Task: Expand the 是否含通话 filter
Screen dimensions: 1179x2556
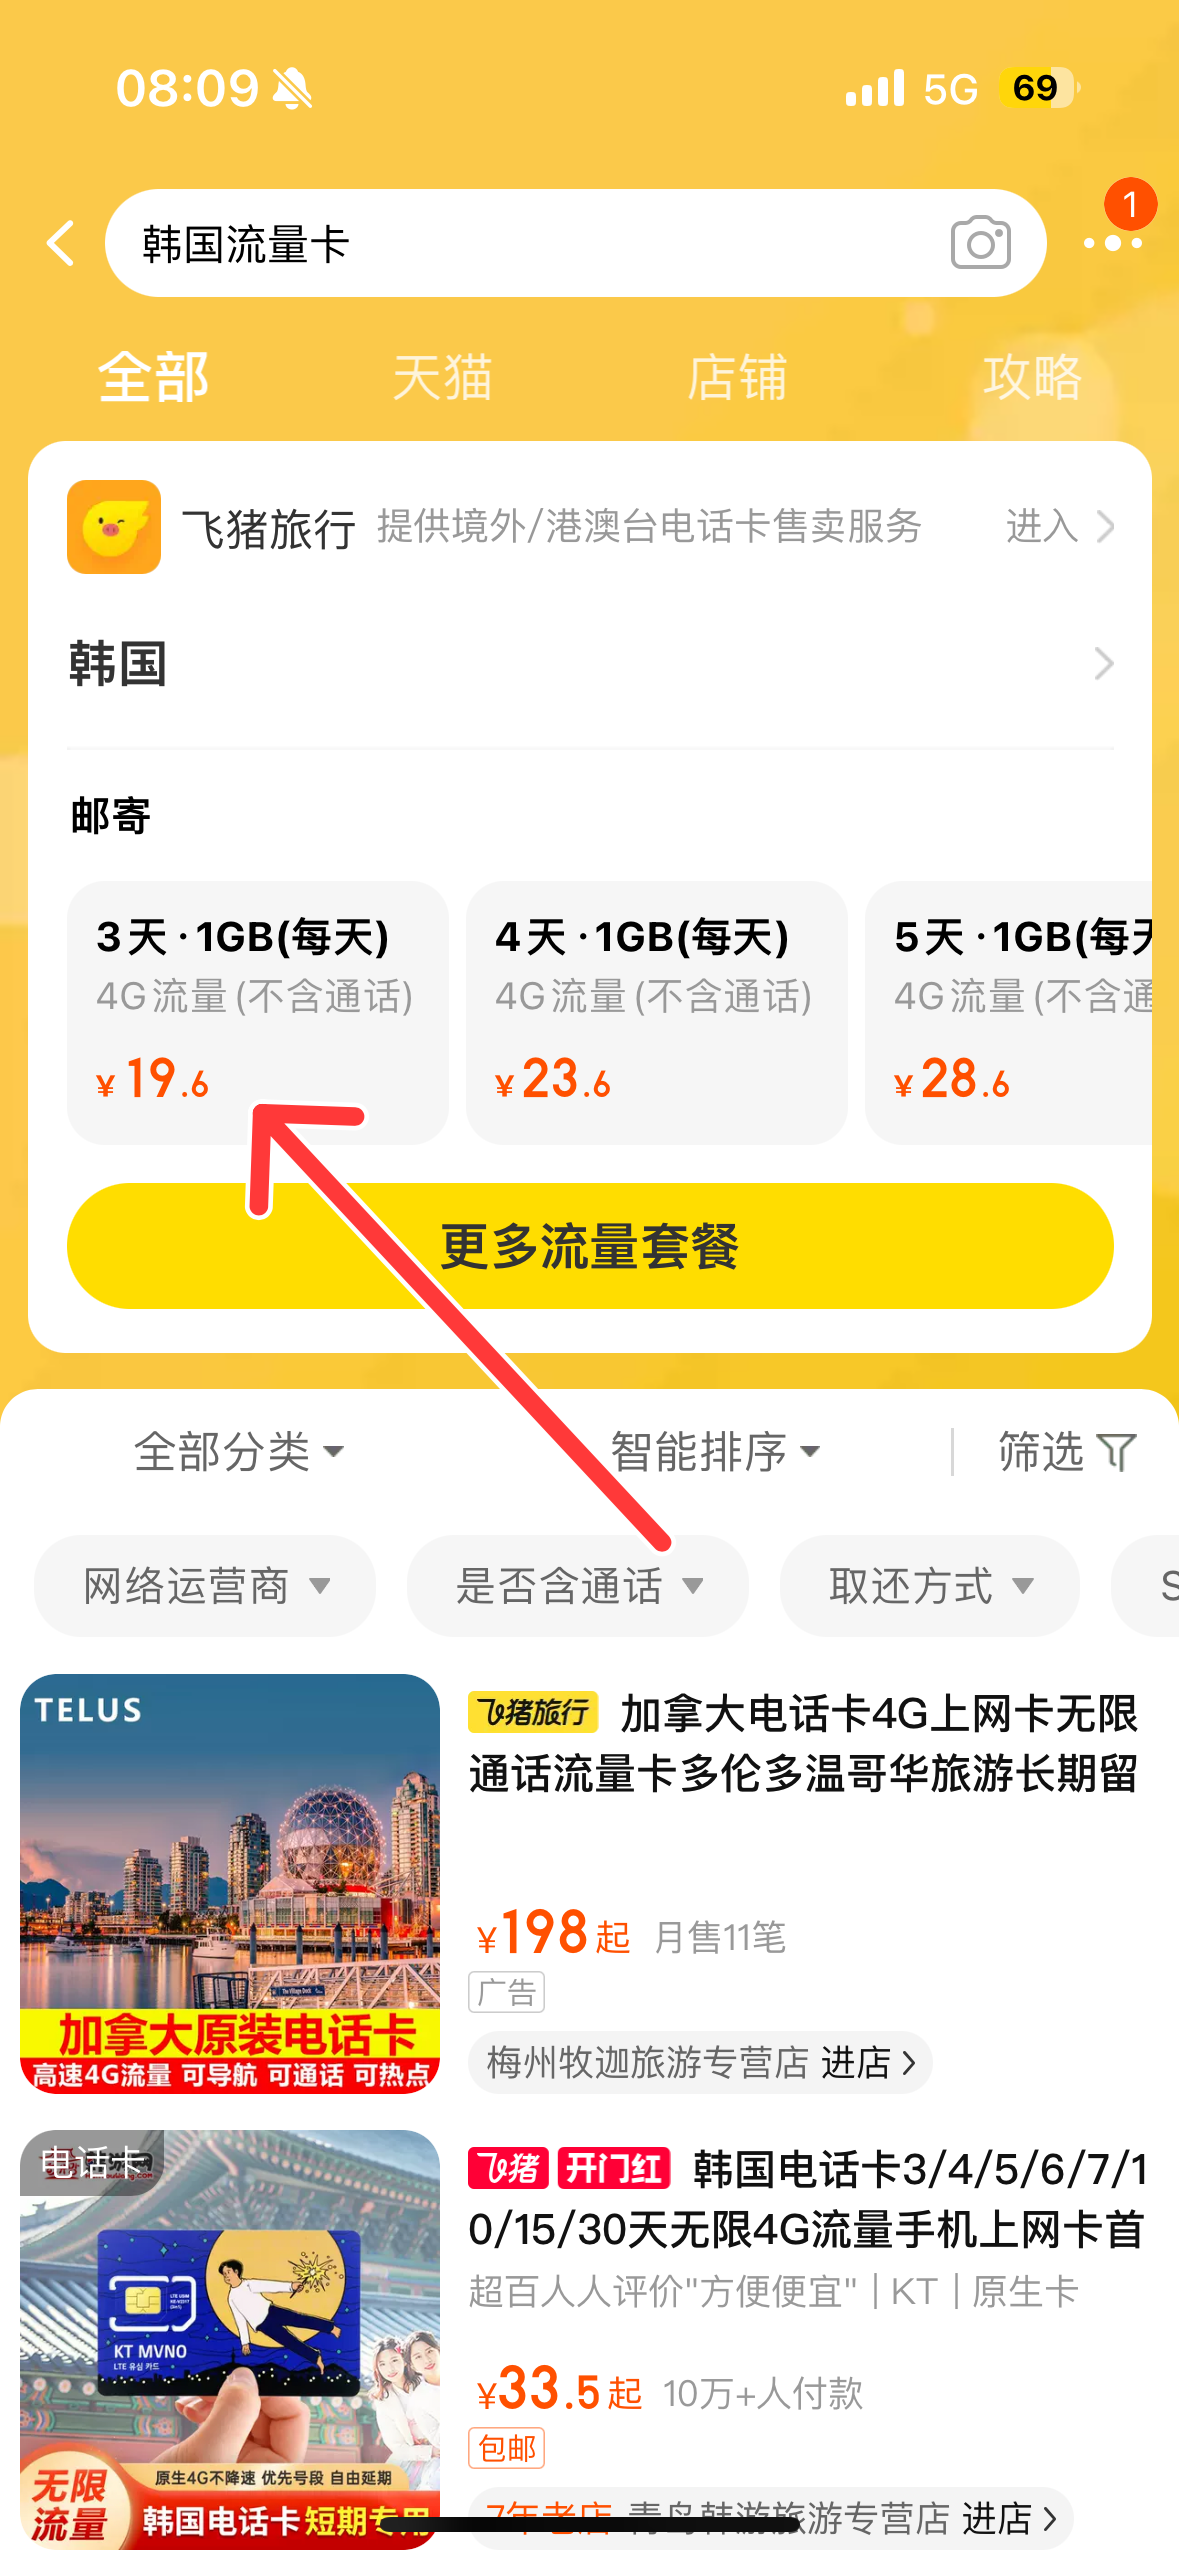Action: click(577, 1585)
